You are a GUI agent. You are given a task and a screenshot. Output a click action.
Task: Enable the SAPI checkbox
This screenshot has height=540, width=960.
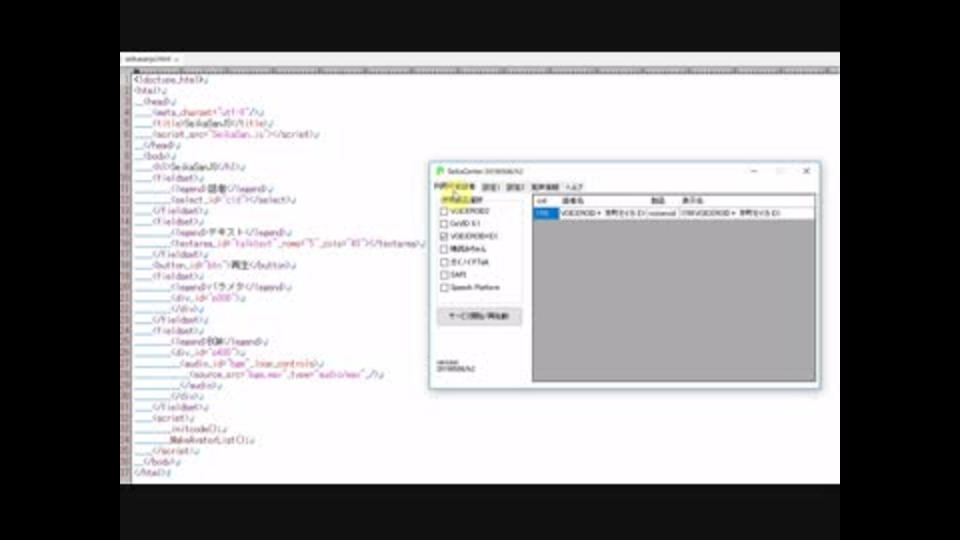click(444, 275)
